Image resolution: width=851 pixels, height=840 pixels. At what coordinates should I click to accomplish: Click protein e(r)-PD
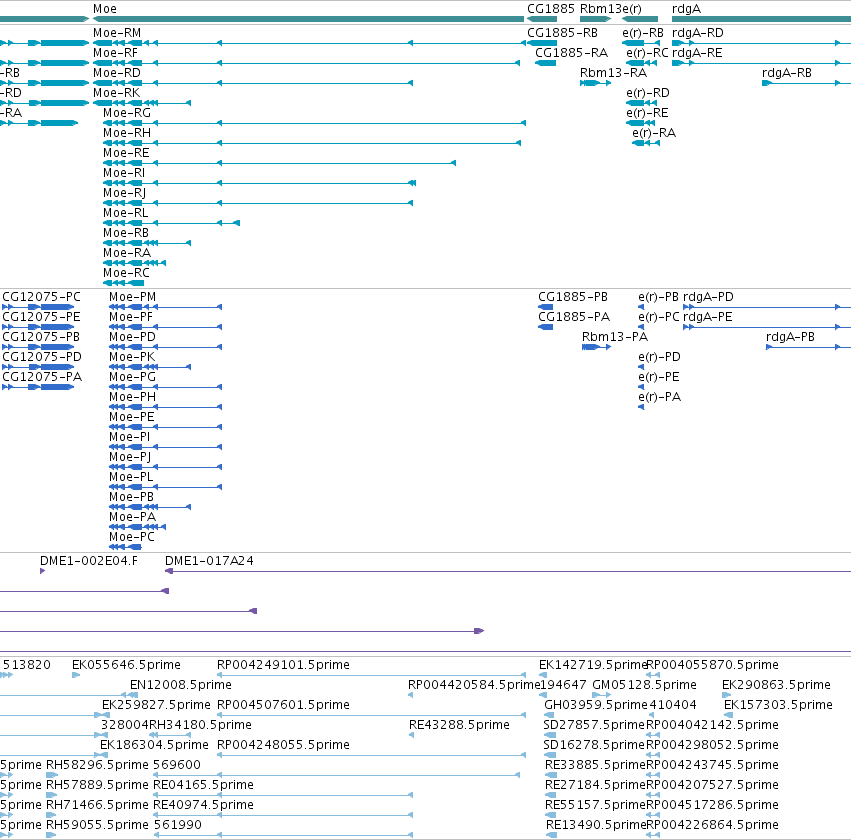[659, 357]
